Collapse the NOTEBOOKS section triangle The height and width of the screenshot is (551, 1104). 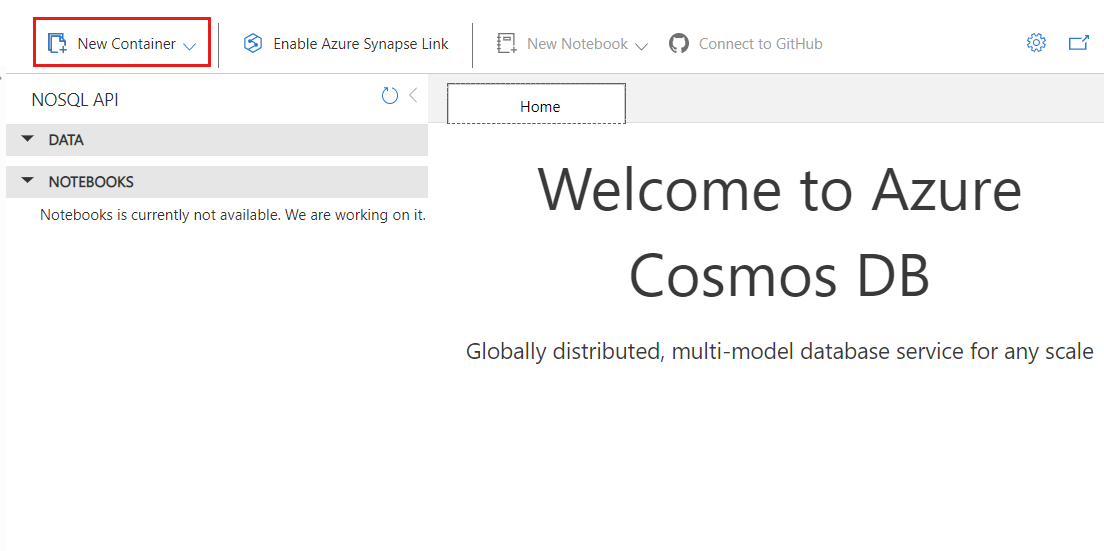27,181
